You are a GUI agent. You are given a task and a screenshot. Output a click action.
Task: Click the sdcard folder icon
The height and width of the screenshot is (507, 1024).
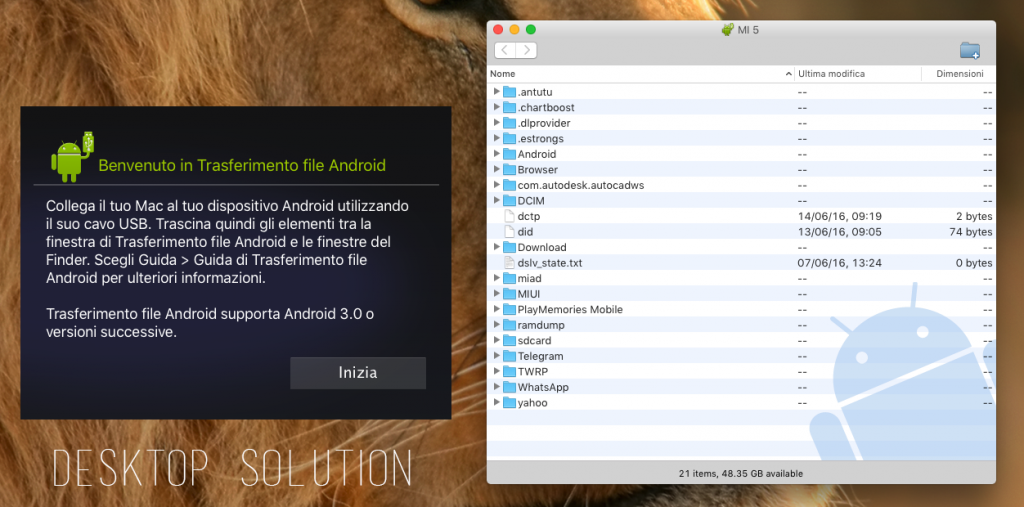pos(509,340)
